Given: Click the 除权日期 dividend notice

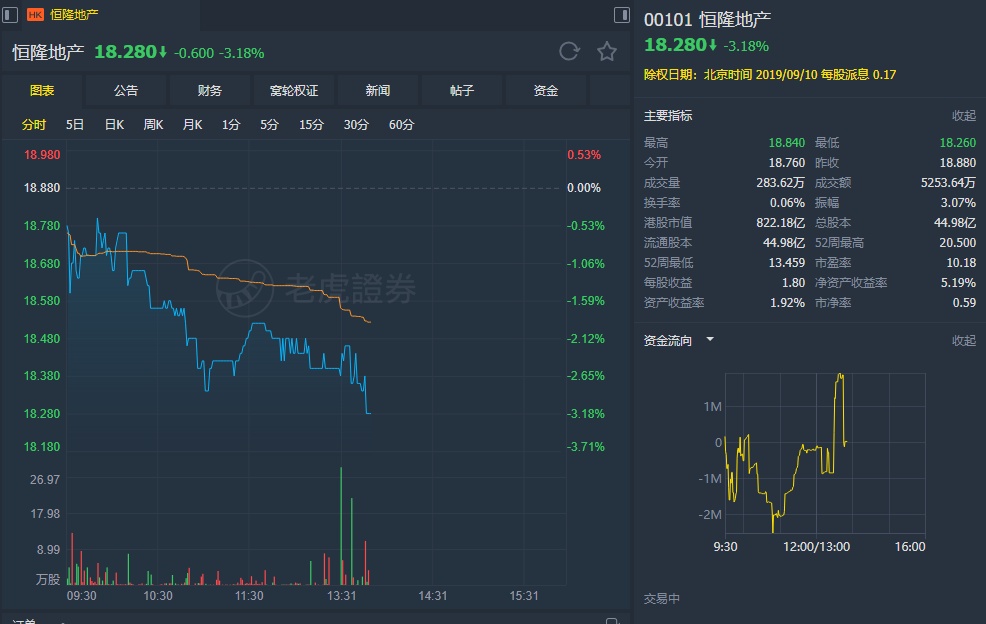Looking at the screenshot, I should click(770, 74).
